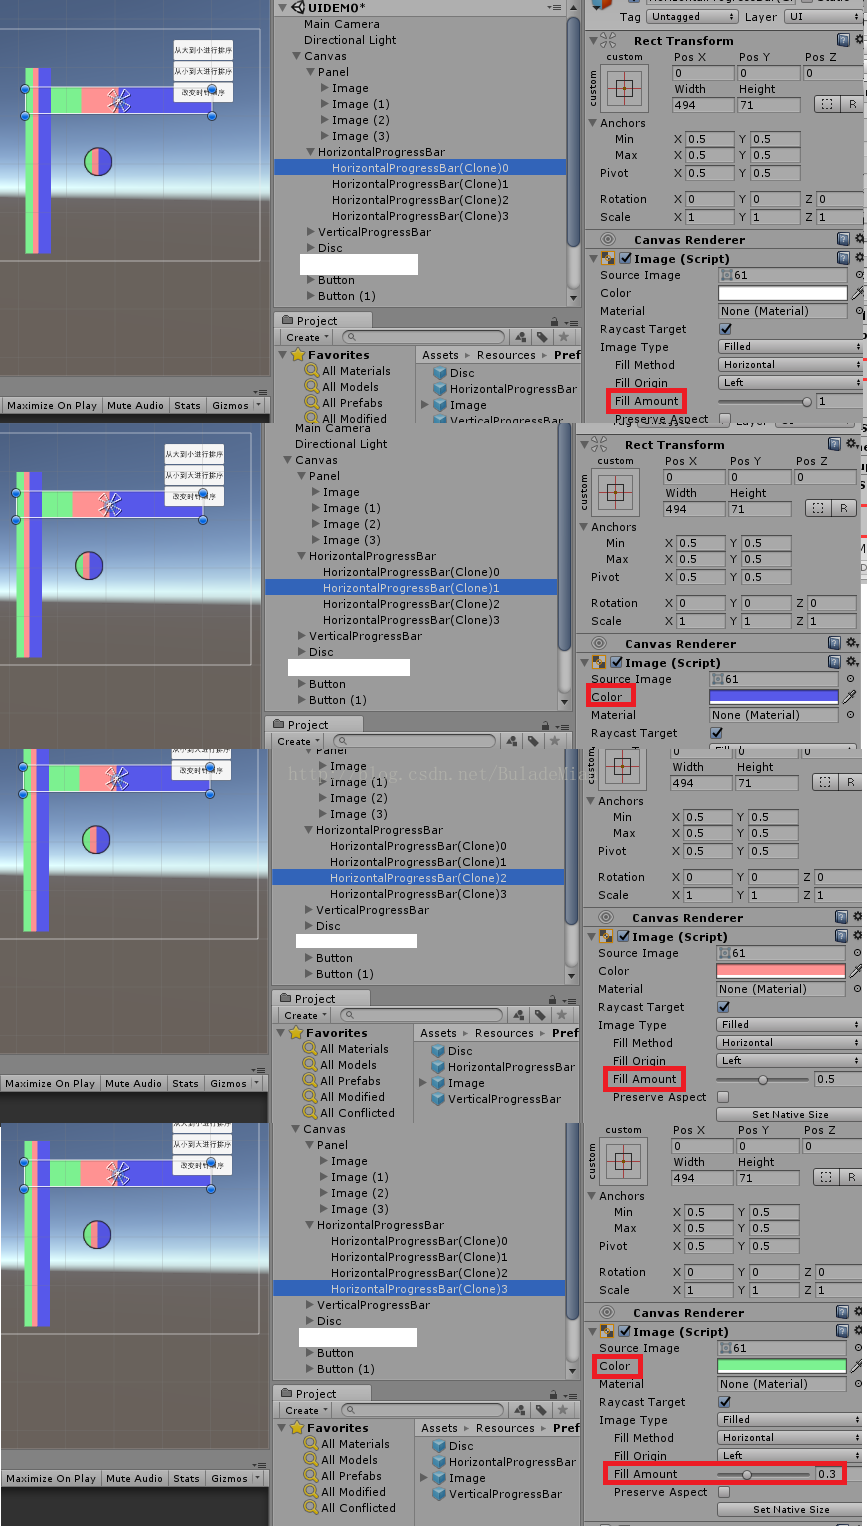The image size is (867, 1527).
Task: Click eyedropper beside the white Color swatch
Action: pyautogui.click(x=857, y=293)
